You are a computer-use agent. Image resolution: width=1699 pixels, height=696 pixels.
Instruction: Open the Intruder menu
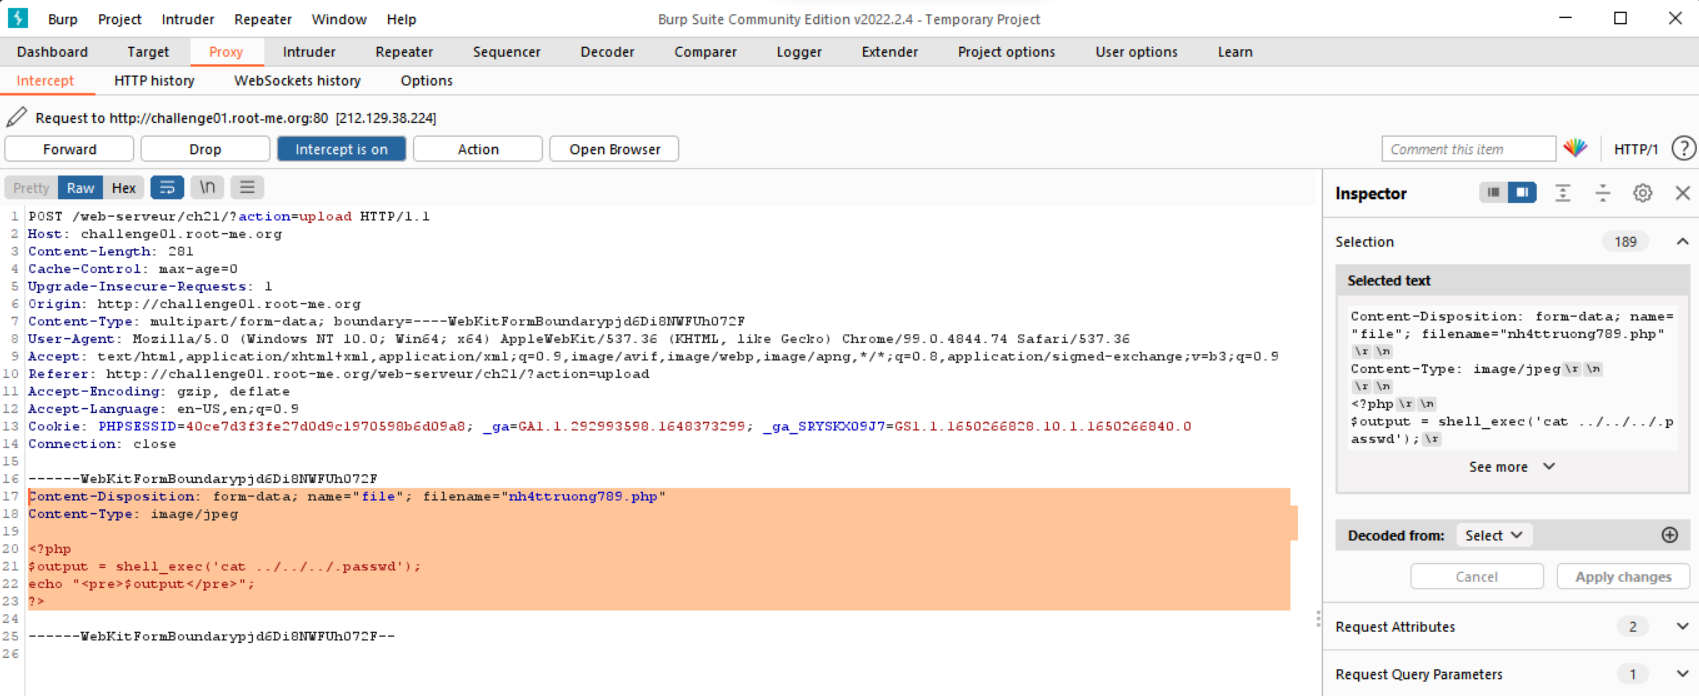[188, 19]
